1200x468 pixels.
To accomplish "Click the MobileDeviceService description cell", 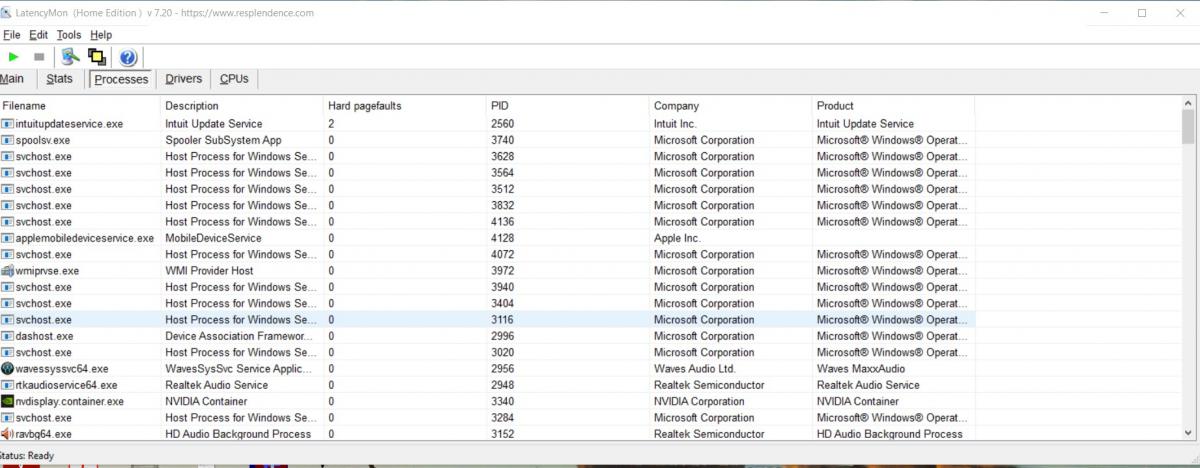I will point(213,238).
